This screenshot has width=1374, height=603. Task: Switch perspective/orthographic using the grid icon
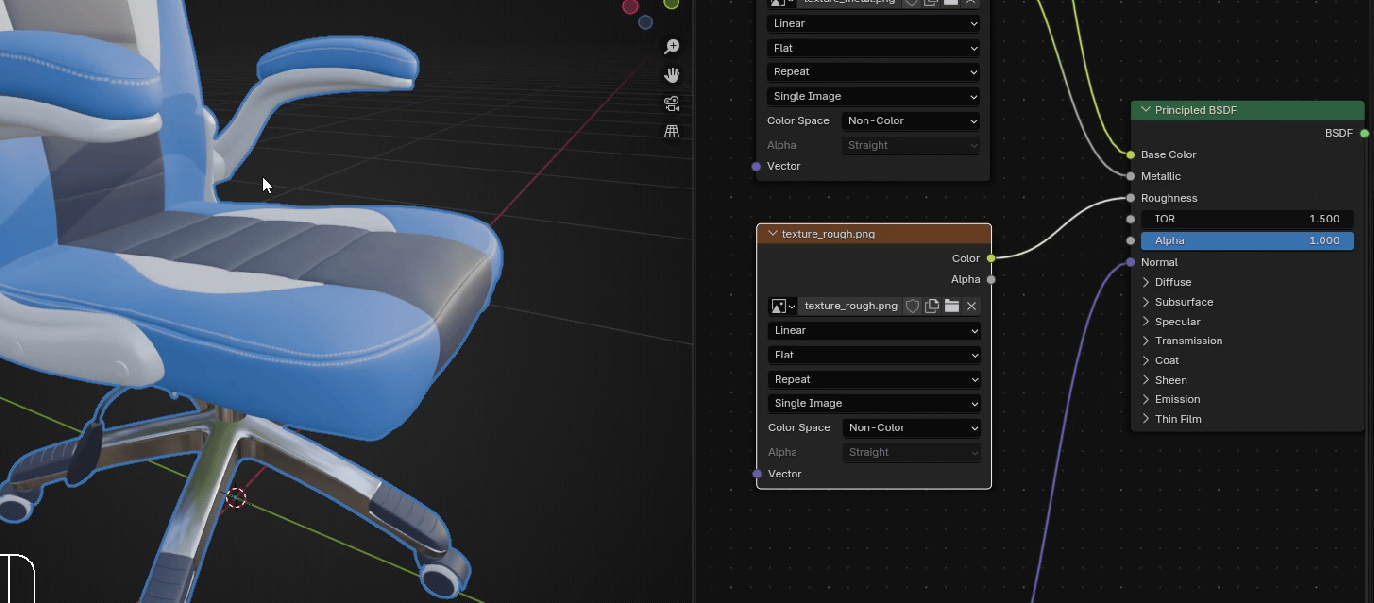(x=672, y=131)
